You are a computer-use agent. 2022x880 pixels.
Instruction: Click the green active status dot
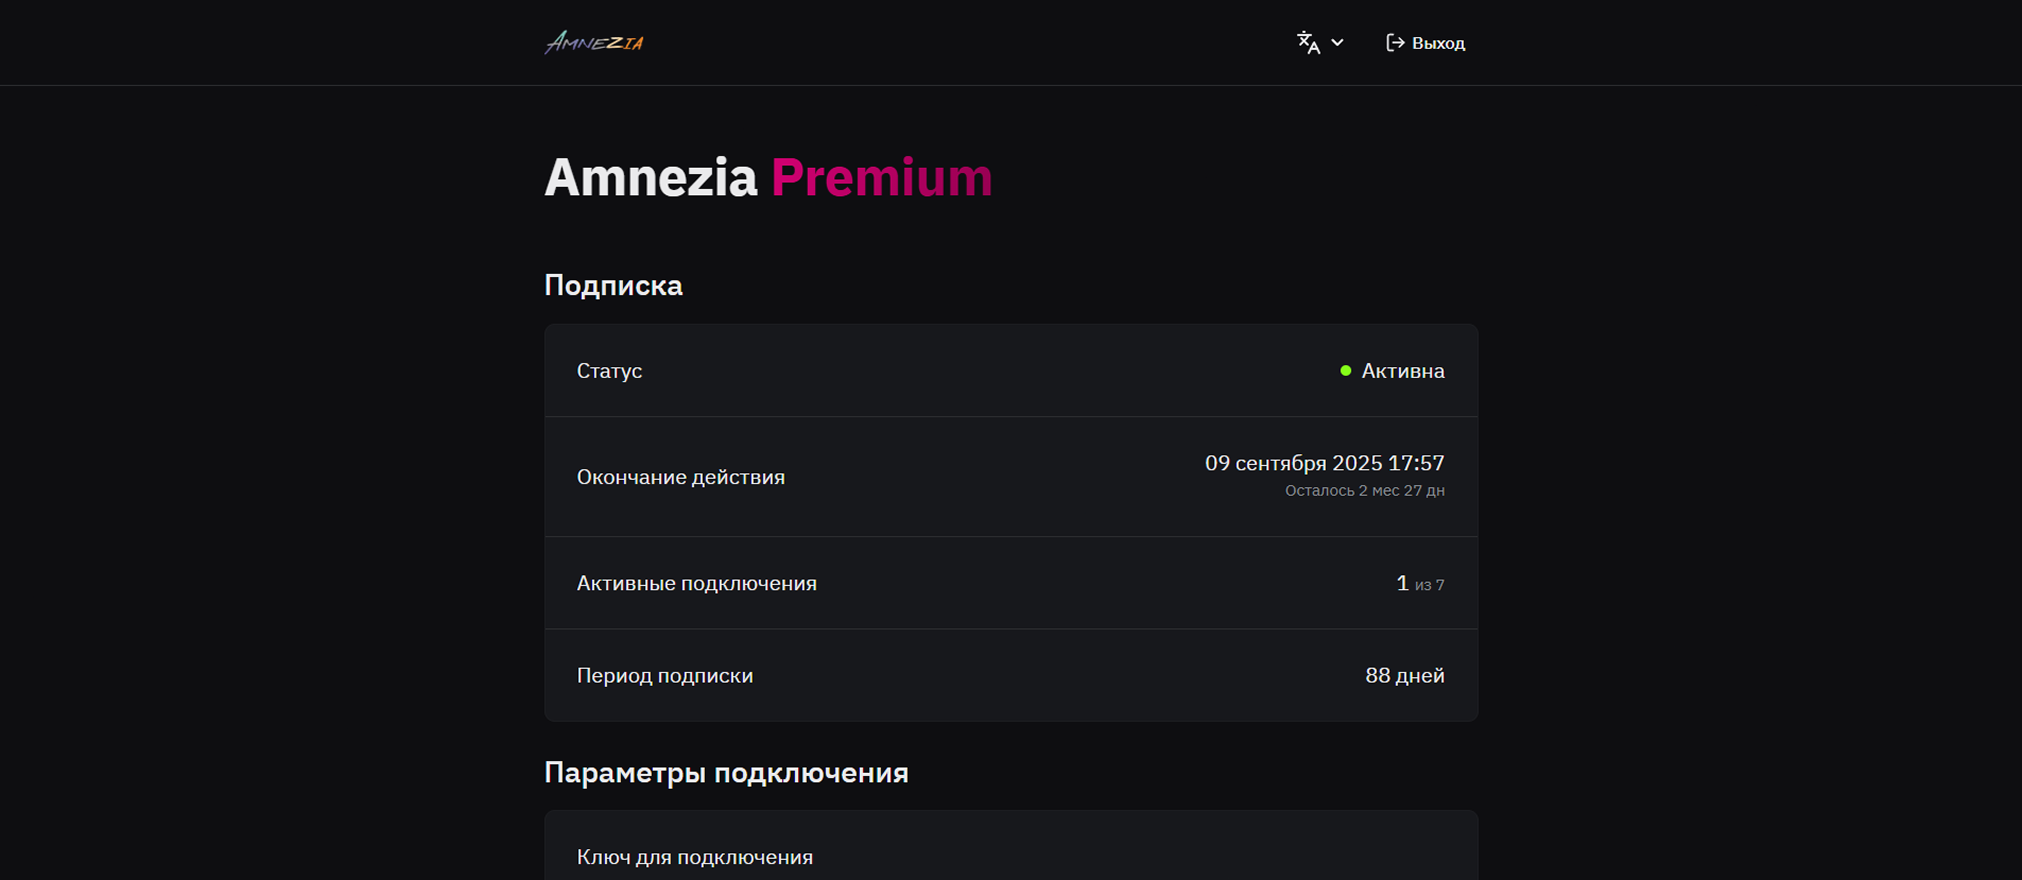(x=1346, y=371)
